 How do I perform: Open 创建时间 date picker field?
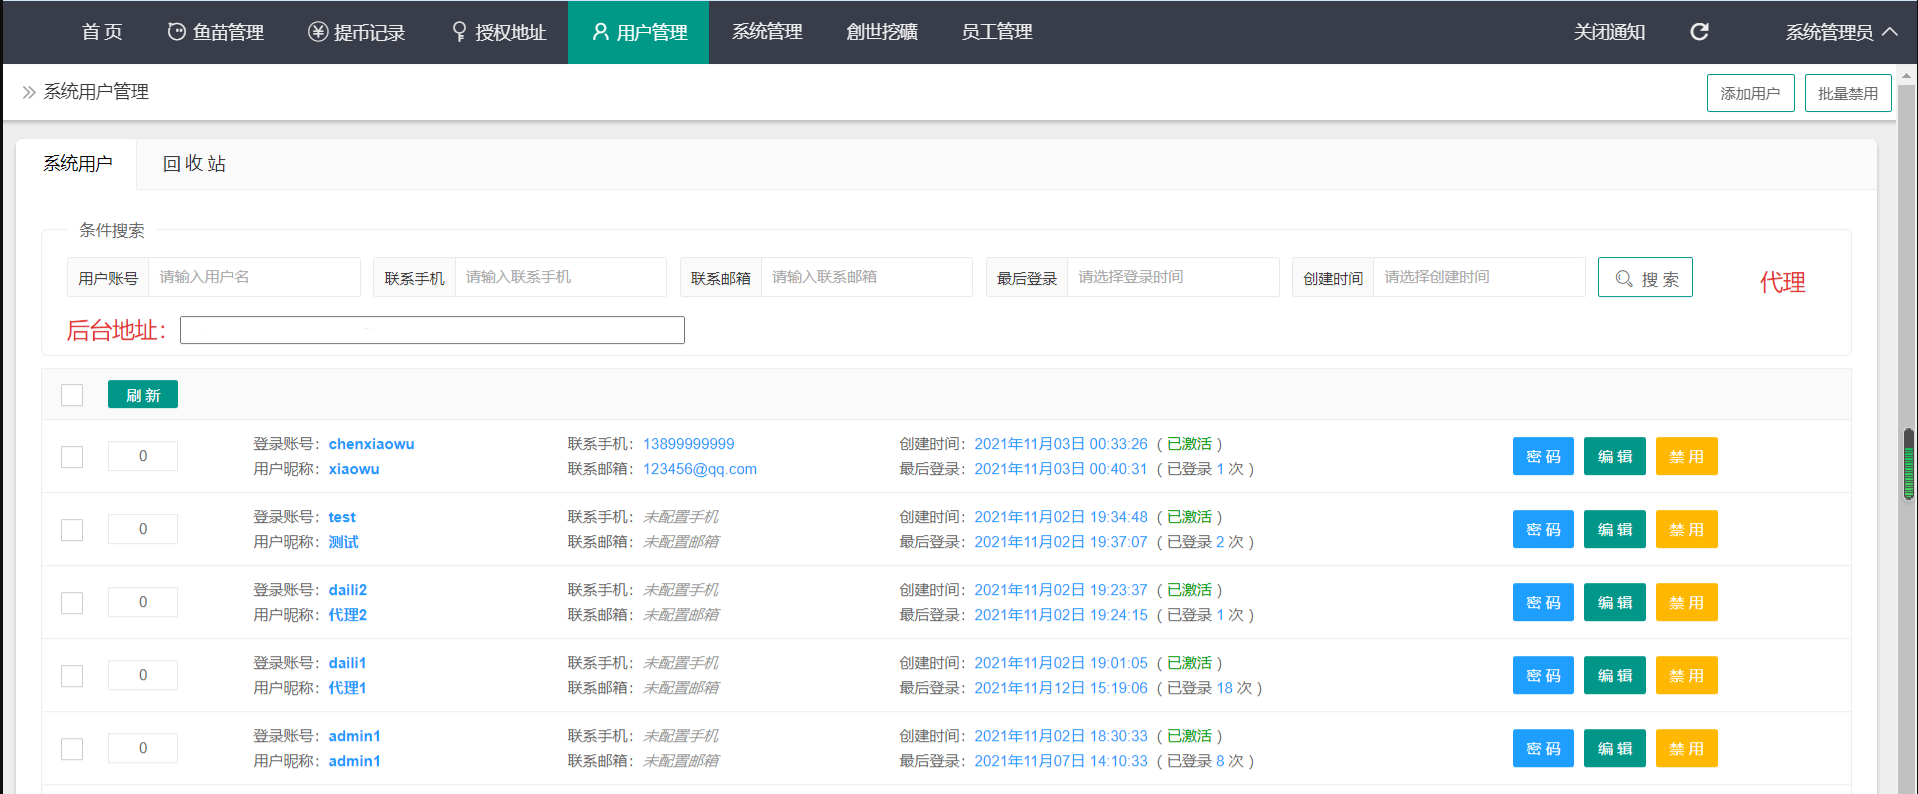(1477, 277)
